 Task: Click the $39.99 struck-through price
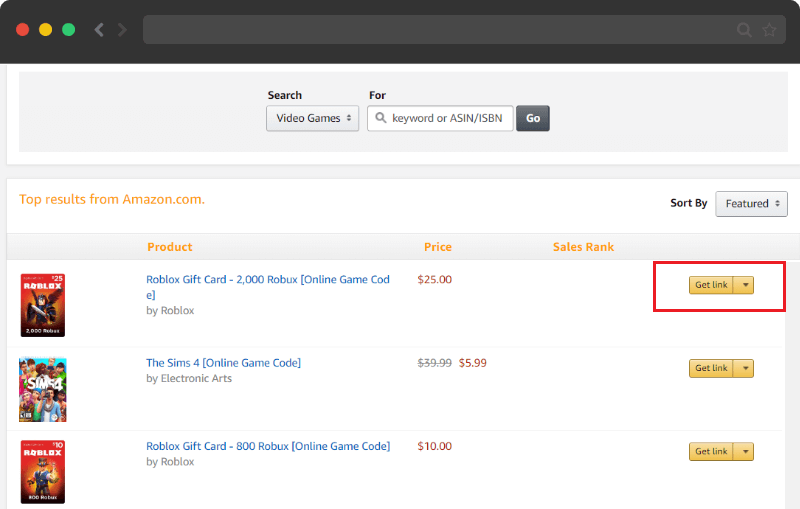tap(435, 363)
